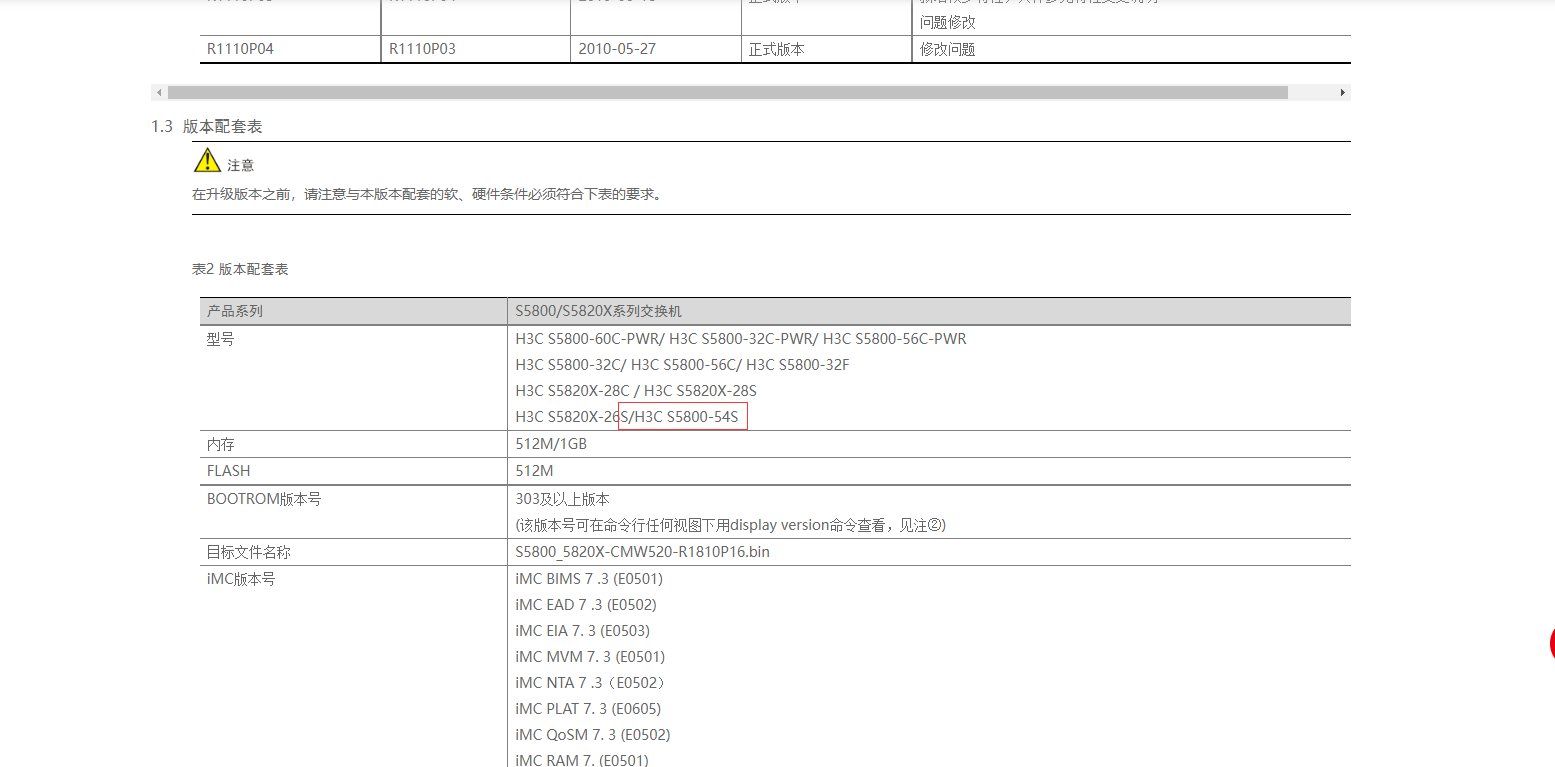Viewport: 1555px width, 767px height.
Task: Click the note mentioning display version命令
Action: 731,525
